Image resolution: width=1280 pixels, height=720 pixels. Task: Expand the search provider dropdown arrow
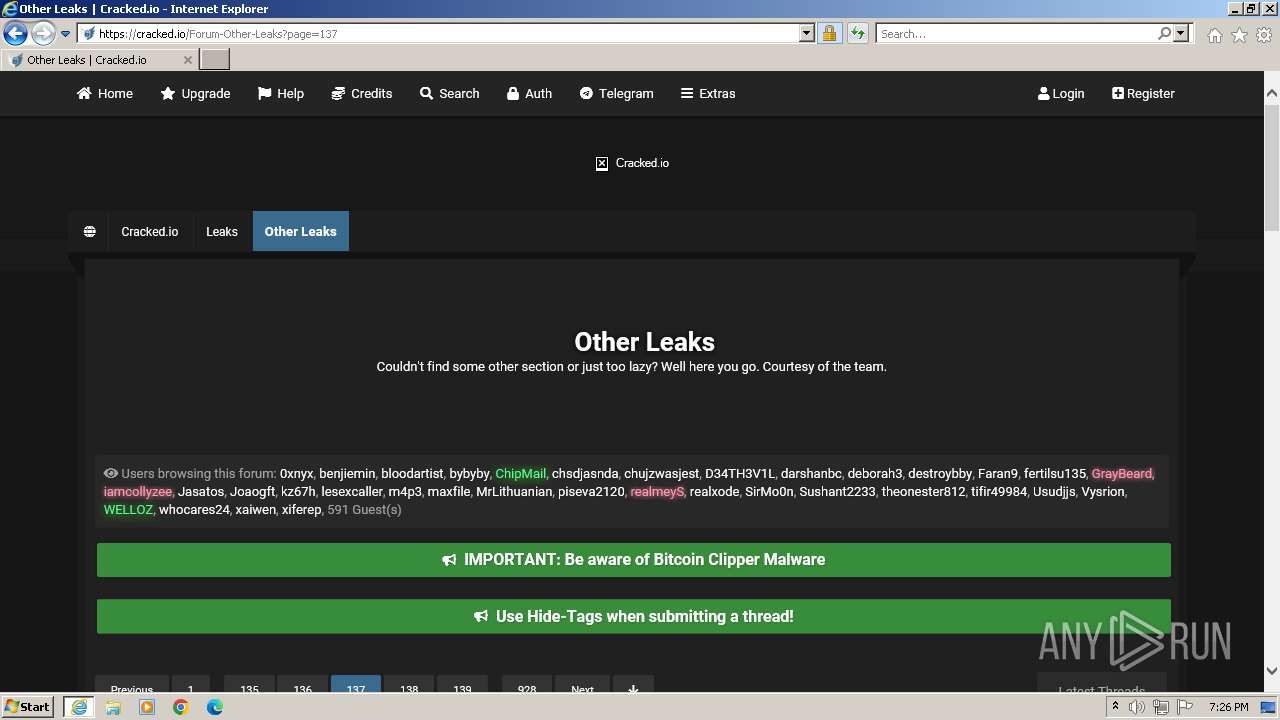pyautogui.click(x=1181, y=33)
